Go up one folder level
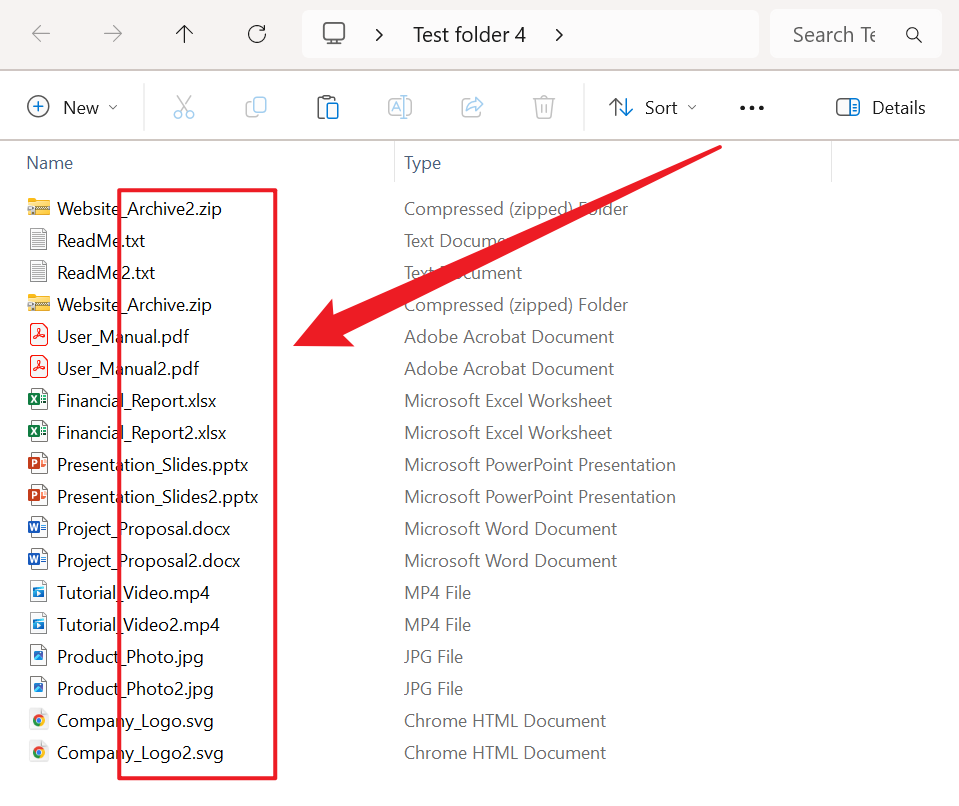The width and height of the screenshot is (959, 806). pos(184,35)
